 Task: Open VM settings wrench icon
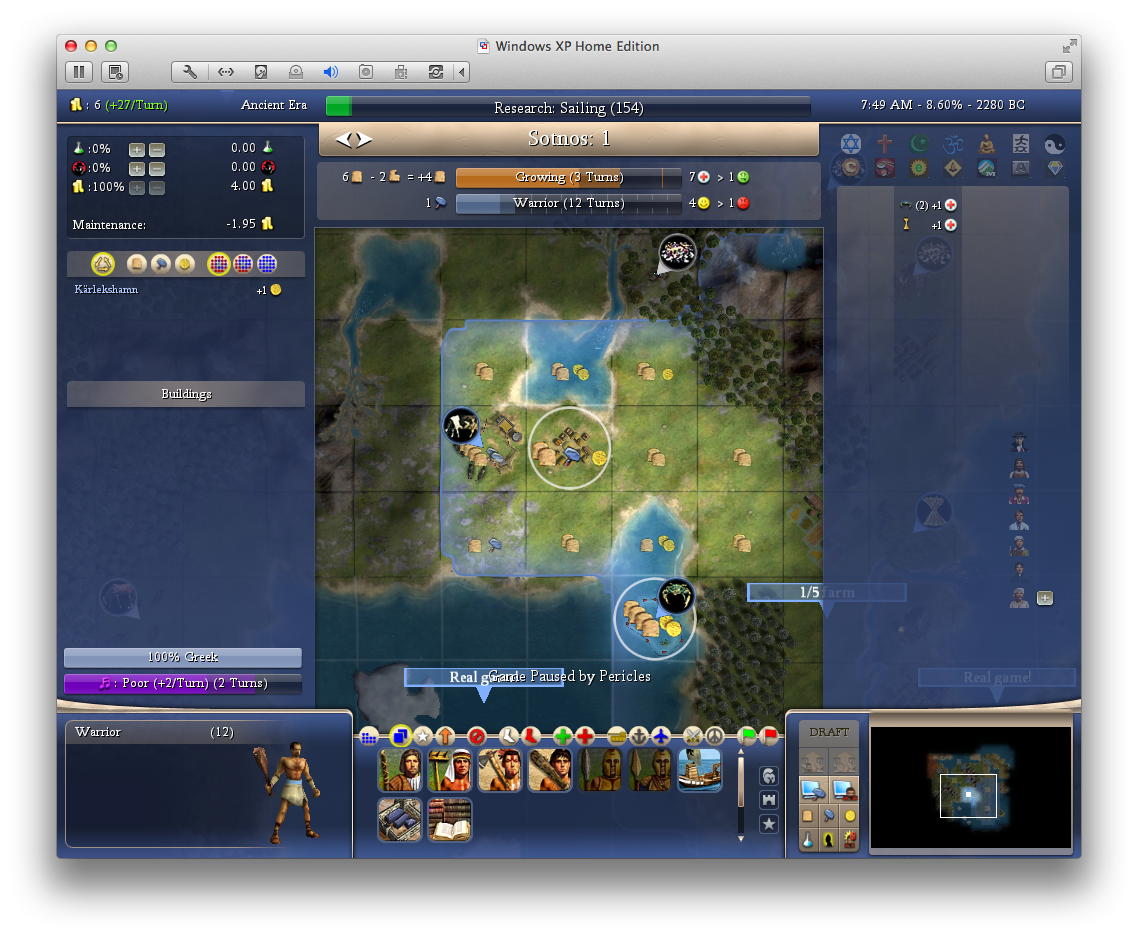pyautogui.click(x=190, y=72)
